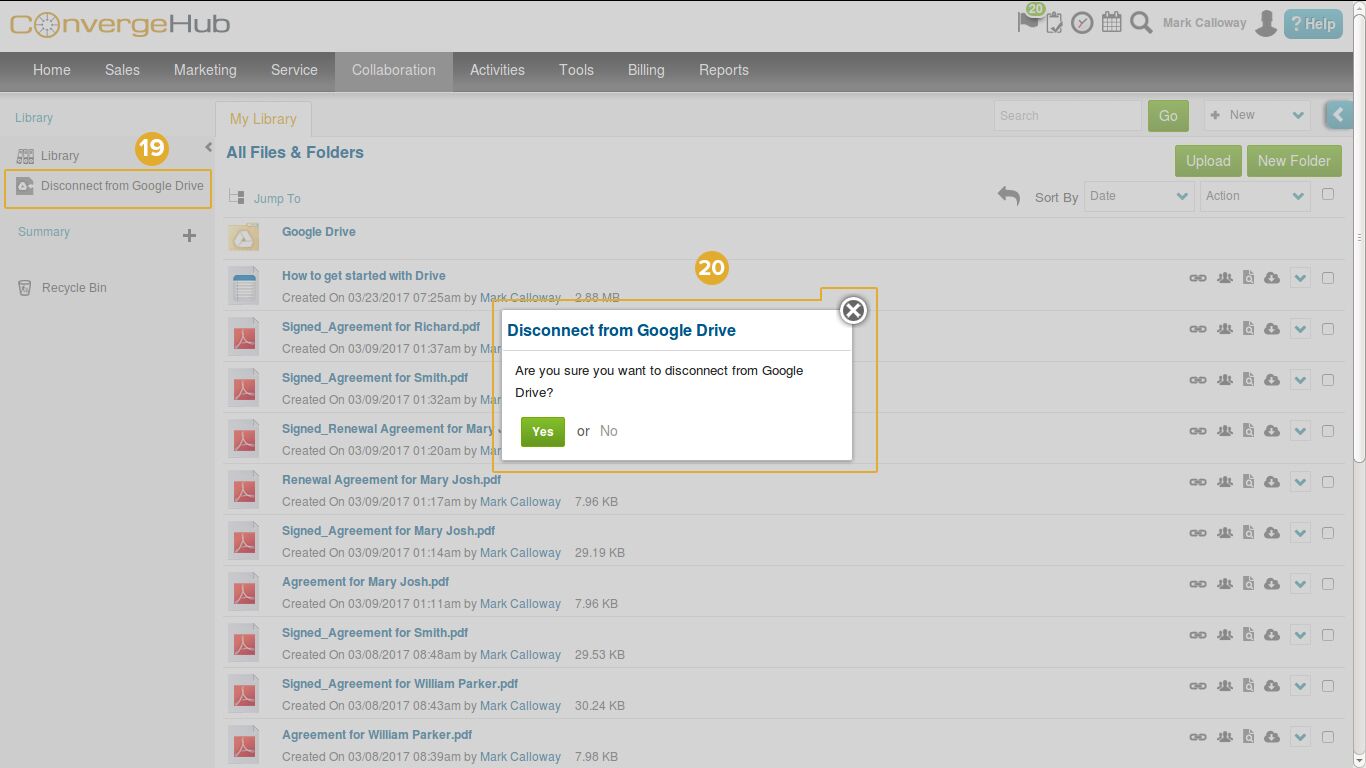Click the library Search input field
The image size is (1366, 768).
1067,116
